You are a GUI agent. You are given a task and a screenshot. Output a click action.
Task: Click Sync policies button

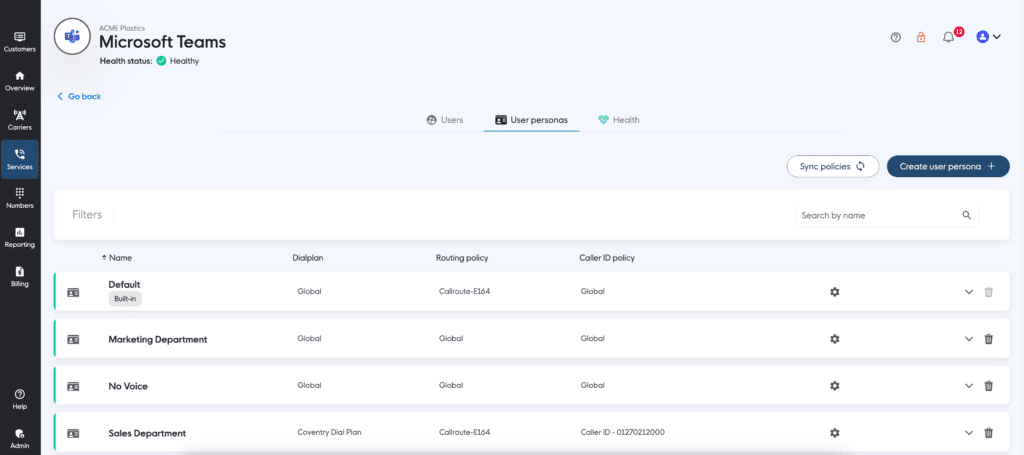(833, 166)
